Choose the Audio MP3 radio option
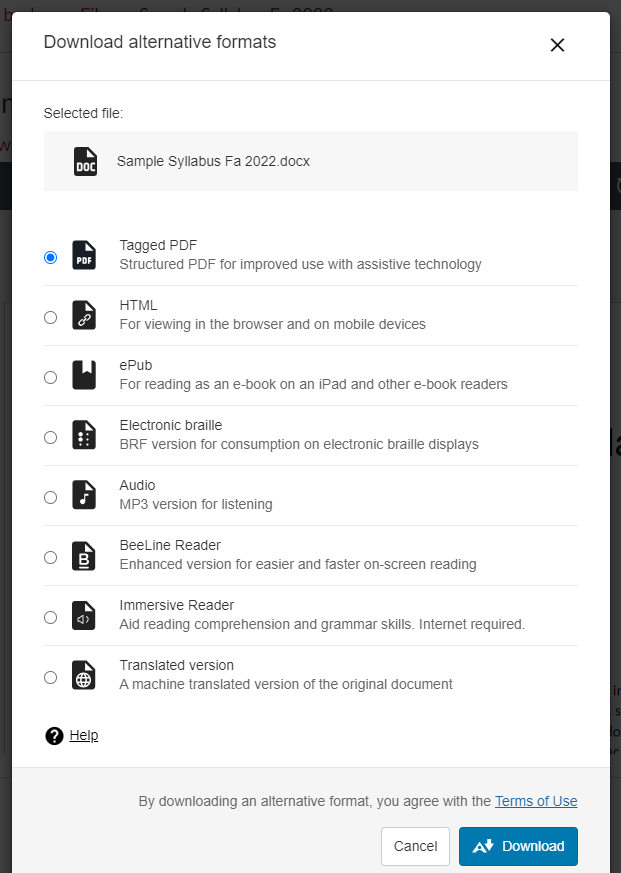621x873 pixels. (51, 498)
